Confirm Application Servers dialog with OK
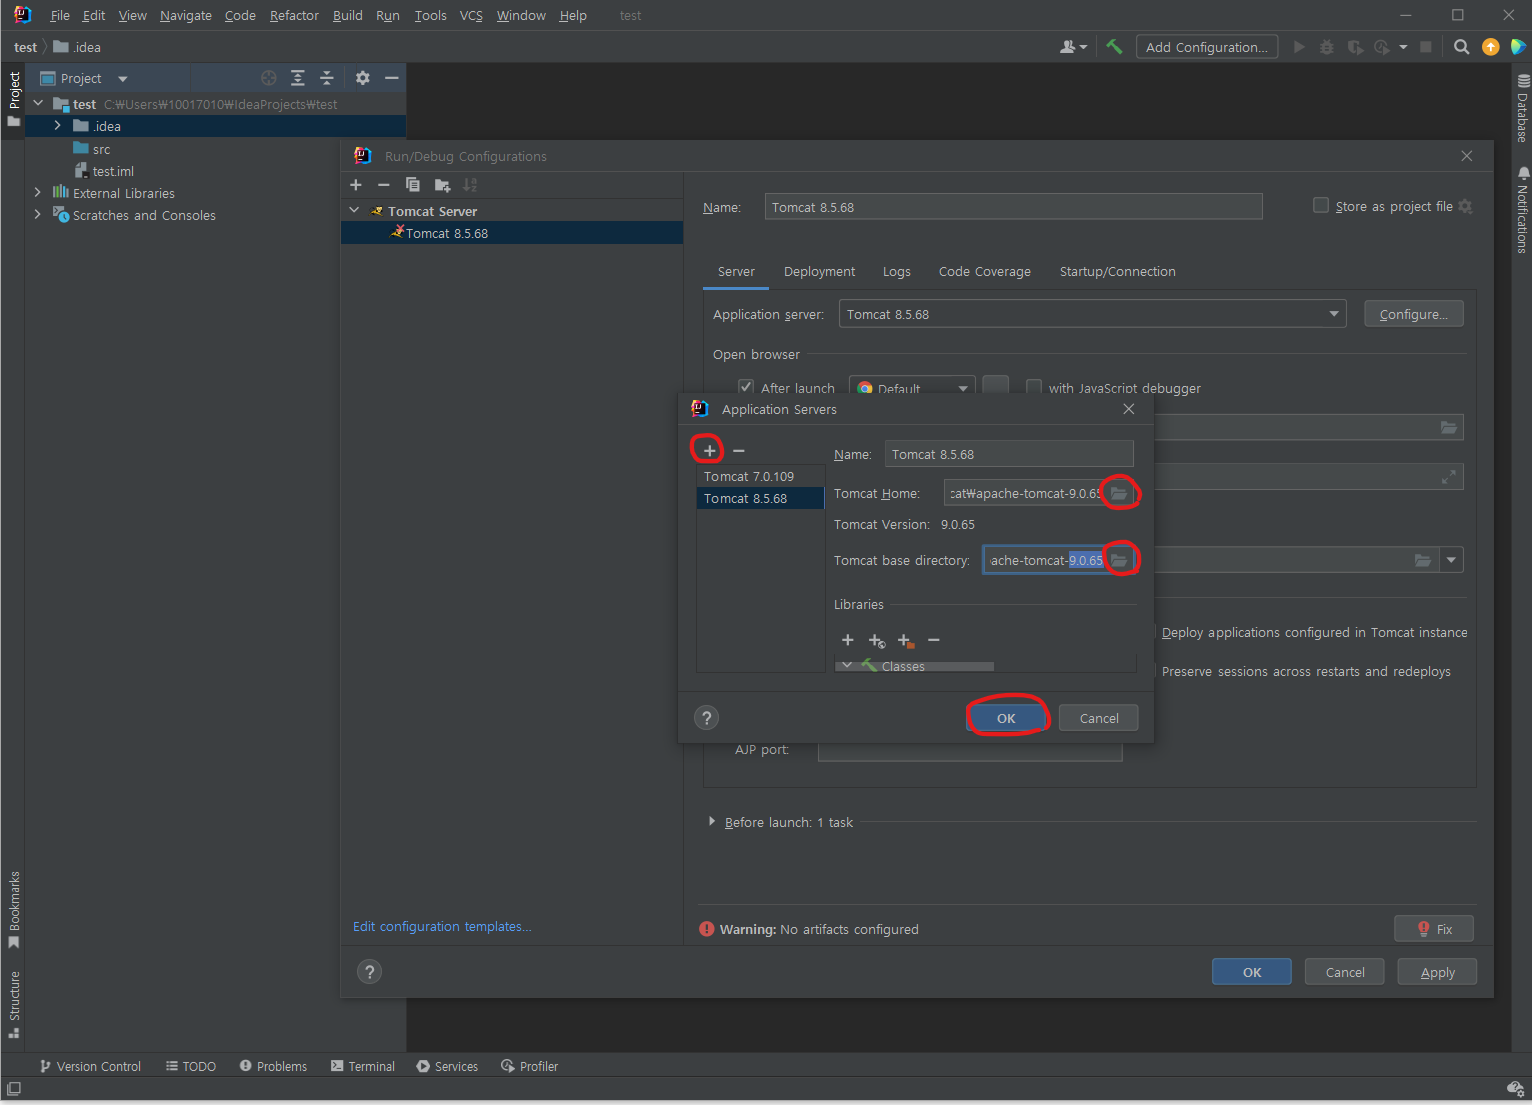 1006,718
